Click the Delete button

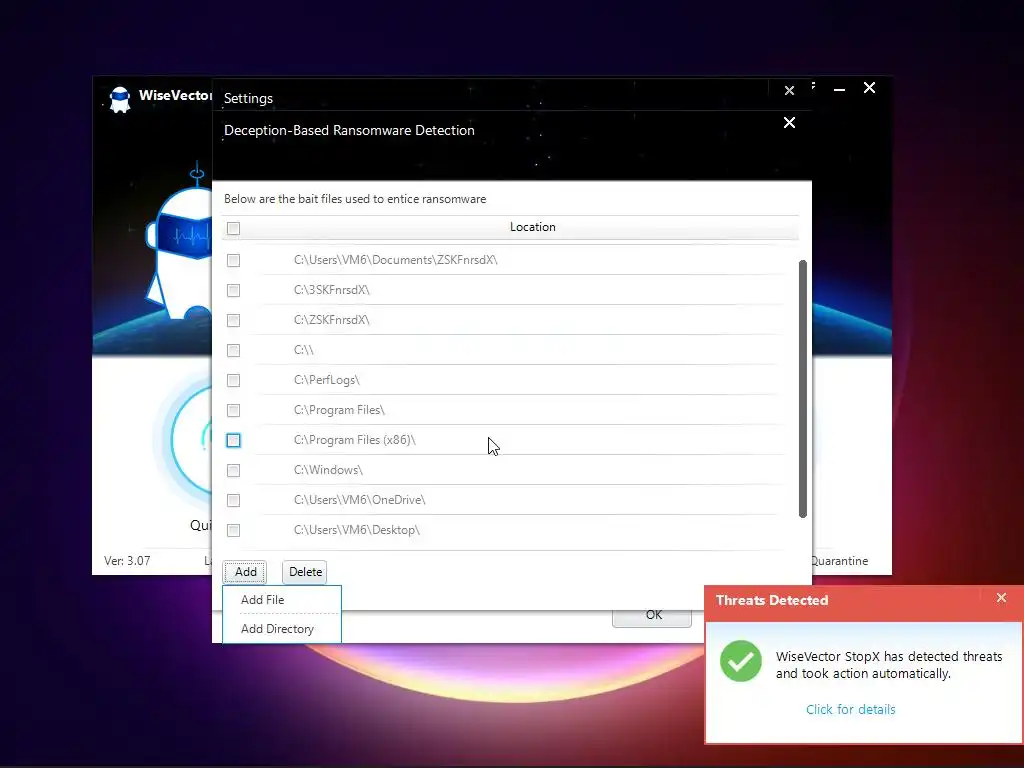pyautogui.click(x=305, y=571)
